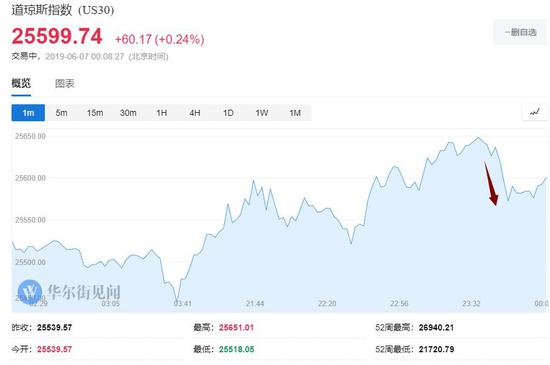Select the 1m interval
This screenshot has width=550, height=365.
[28, 113]
